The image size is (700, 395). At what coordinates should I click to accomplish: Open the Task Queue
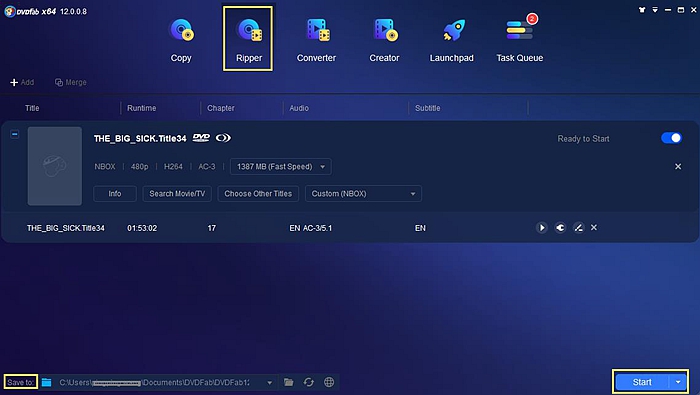tap(520, 39)
